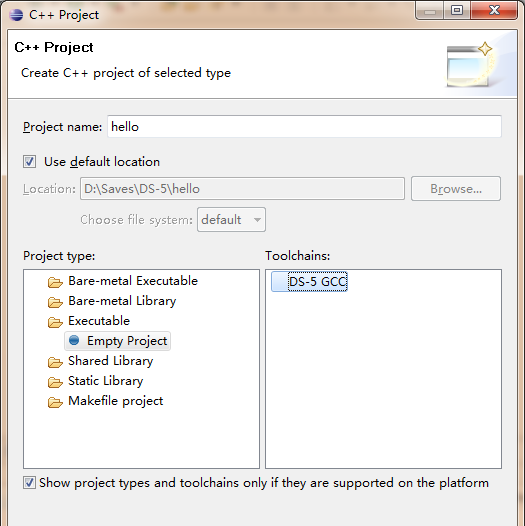Click the Executable folder icon
Screen dimensions: 525x526
pos(55,322)
